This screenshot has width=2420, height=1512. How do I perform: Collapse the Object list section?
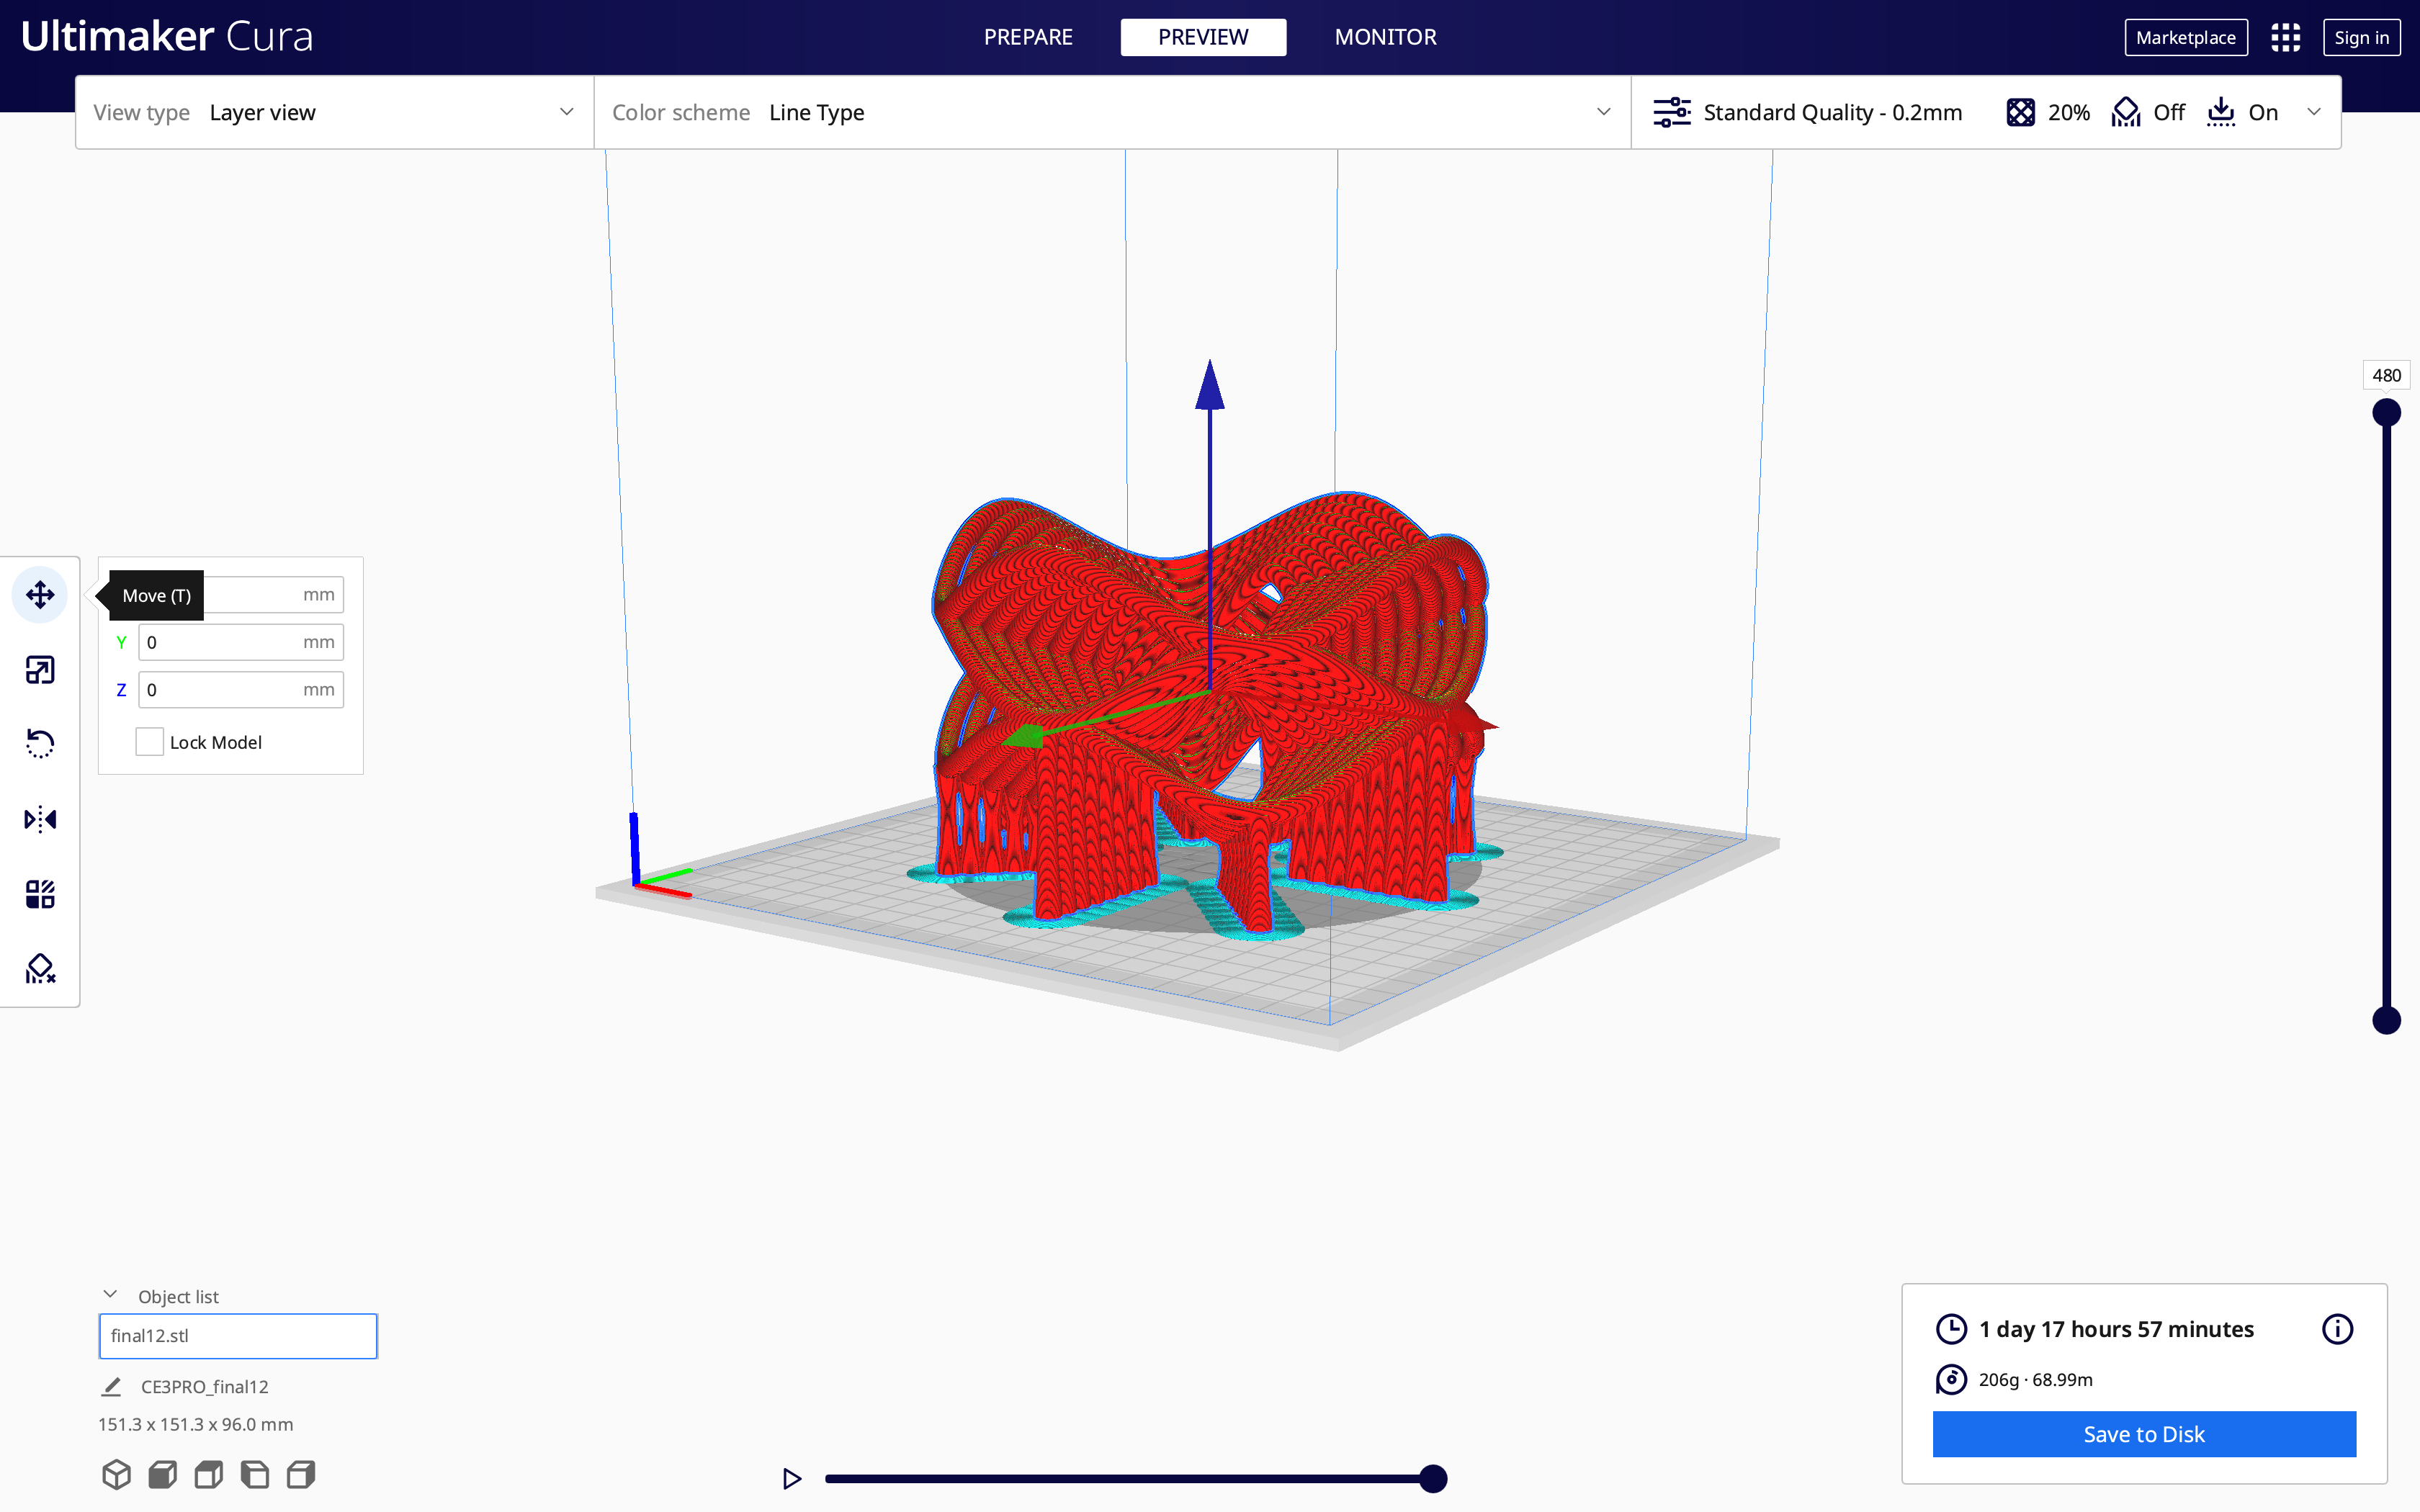point(111,1295)
